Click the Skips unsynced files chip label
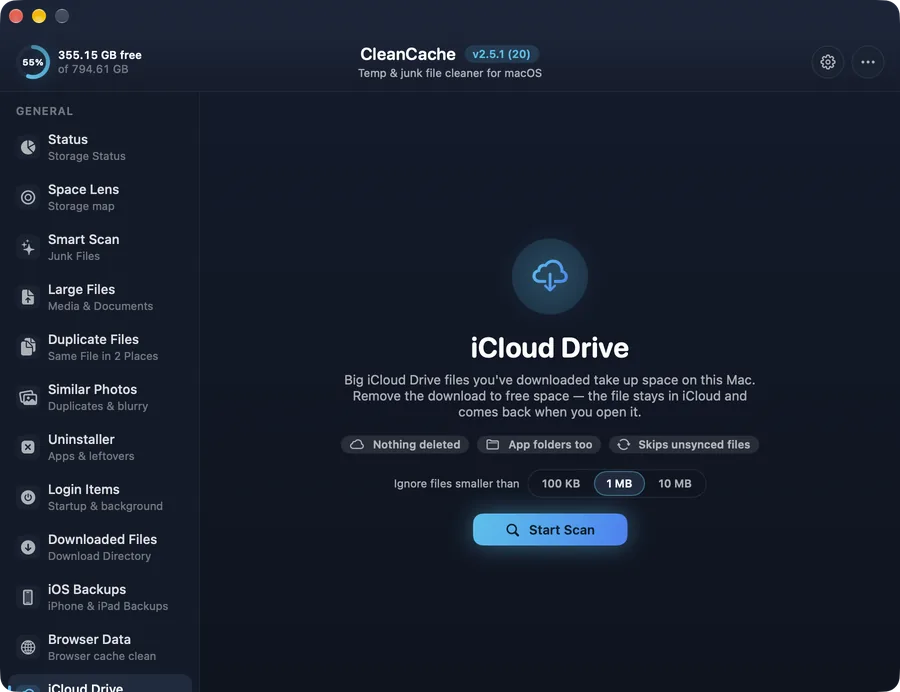The height and width of the screenshot is (692, 900). (694, 445)
